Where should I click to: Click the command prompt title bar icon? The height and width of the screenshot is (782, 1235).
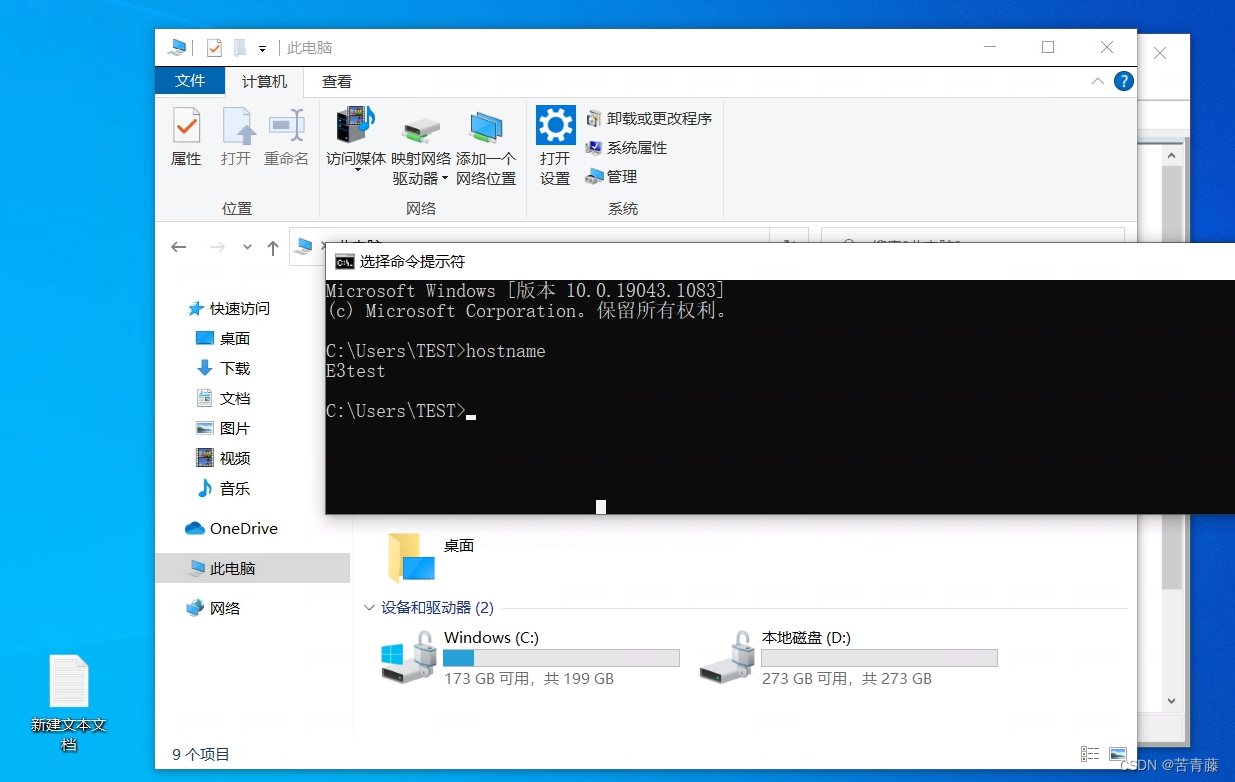[x=344, y=262]
